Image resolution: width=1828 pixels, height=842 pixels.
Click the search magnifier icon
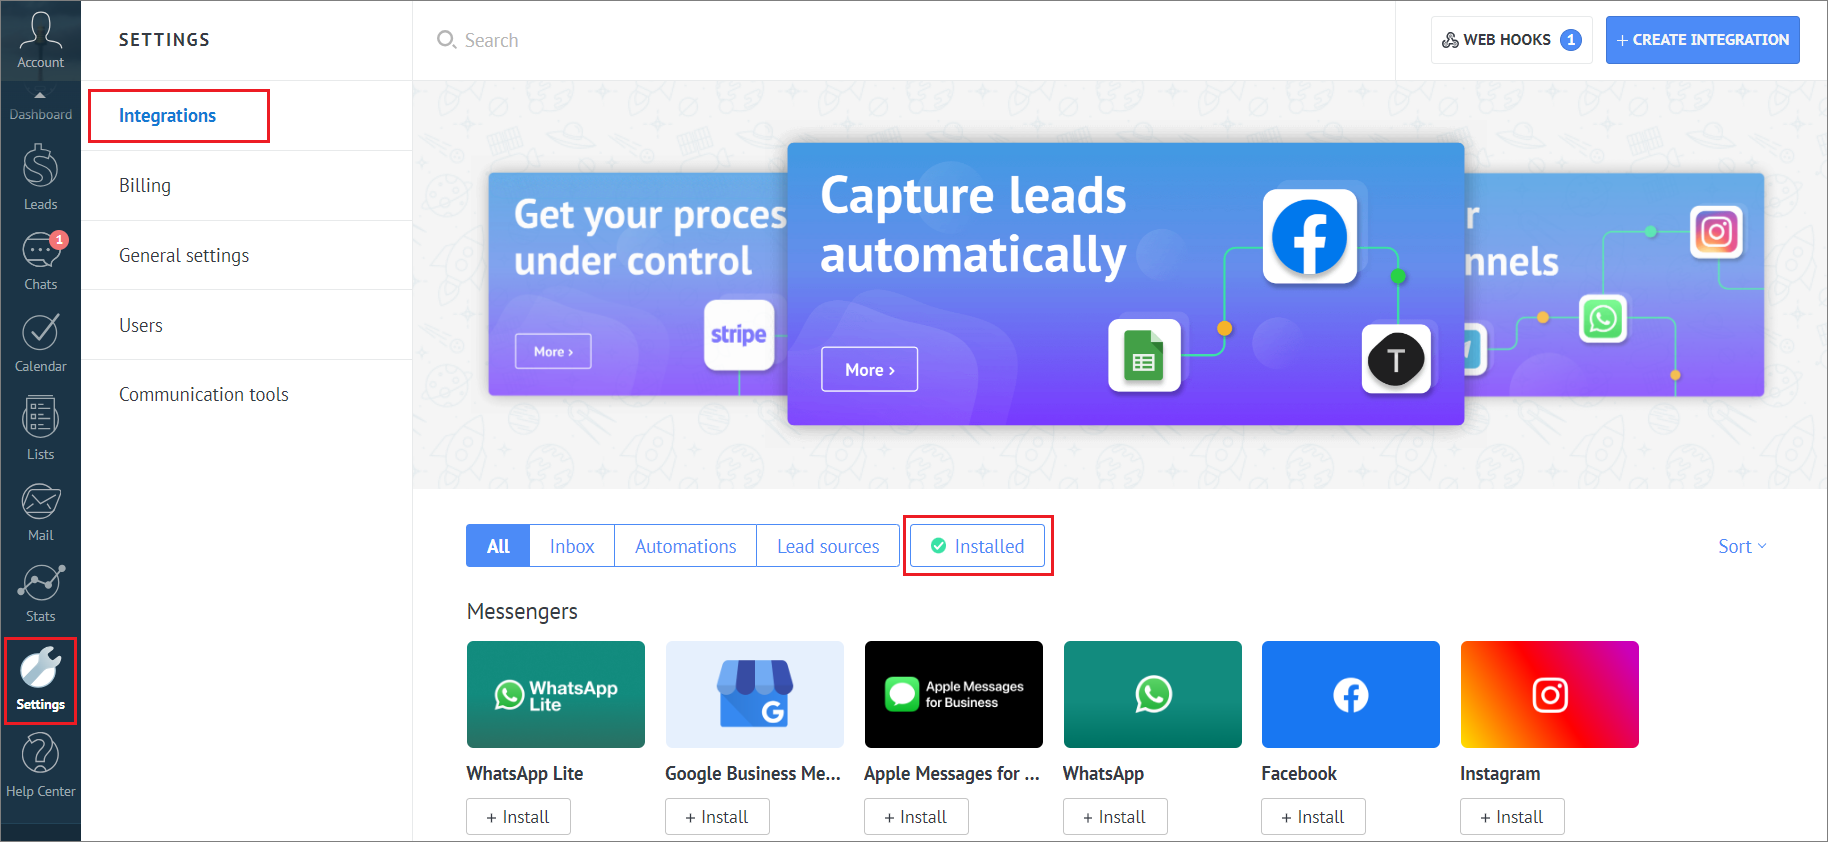click(x=446, y=40)
